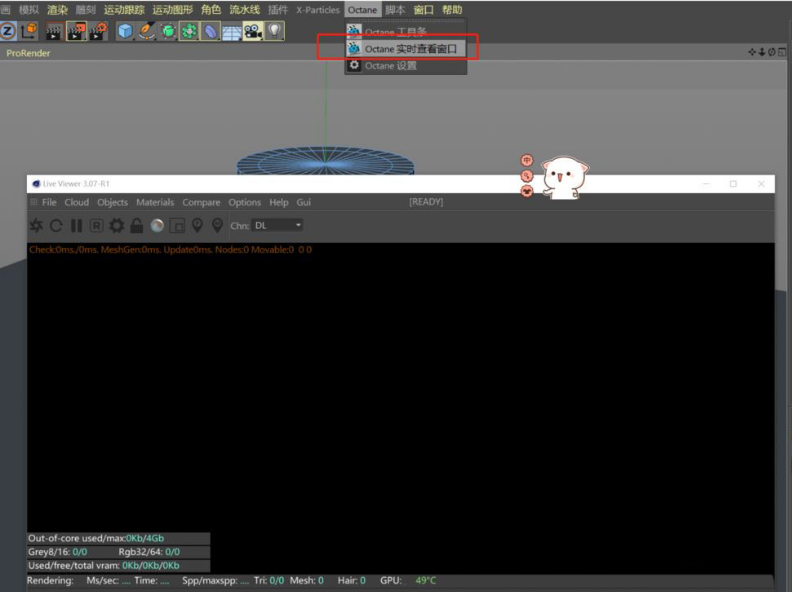Add a camera object
The width and height of the screenshot is (792, 592).
[253, 31]
